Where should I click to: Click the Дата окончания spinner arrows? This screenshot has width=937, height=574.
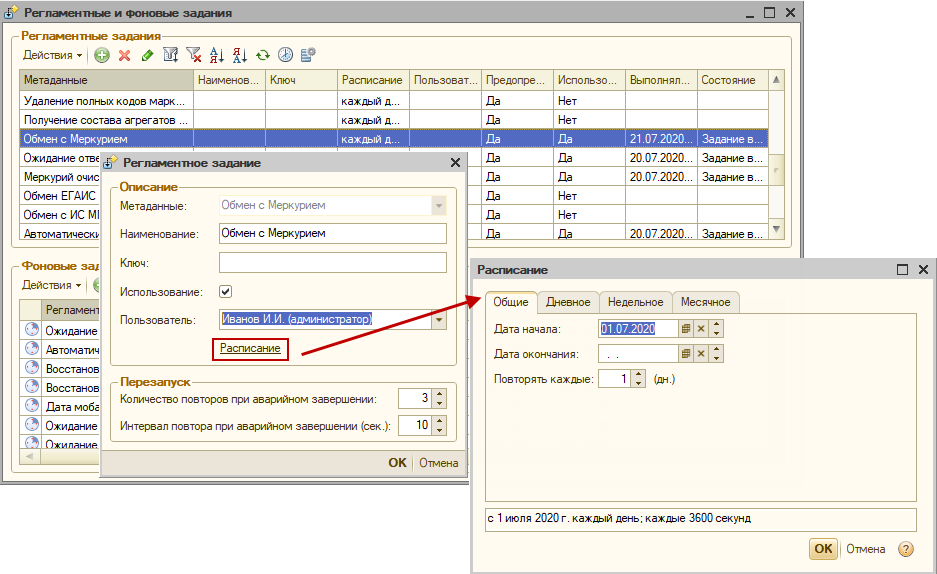(x=716, y=354)
